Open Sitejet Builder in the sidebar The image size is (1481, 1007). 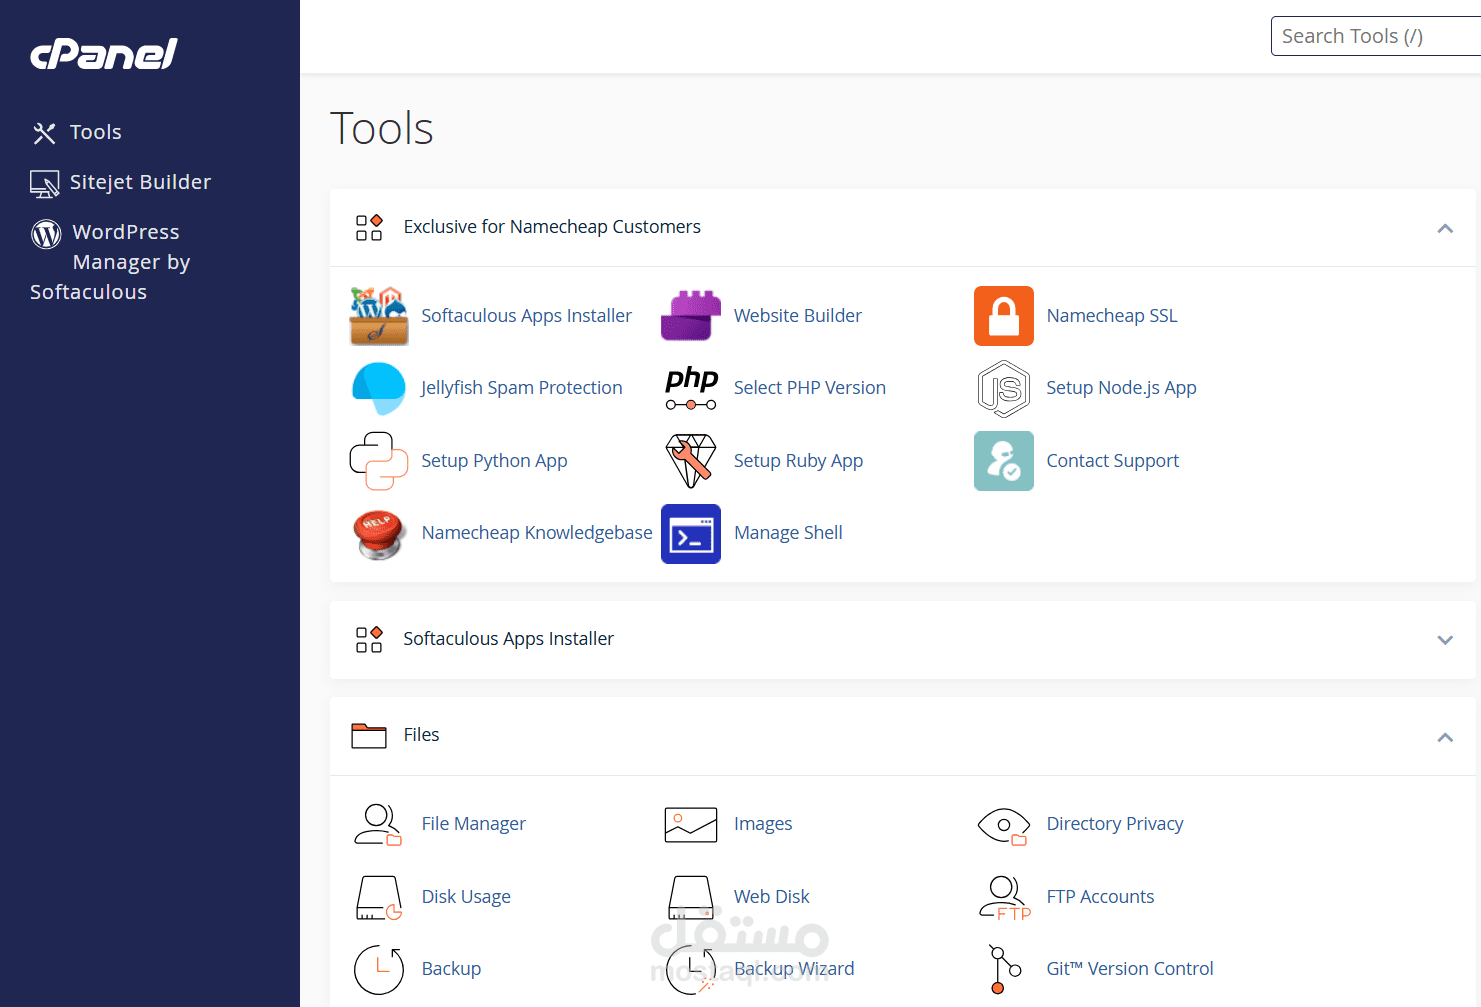[141, 182]
